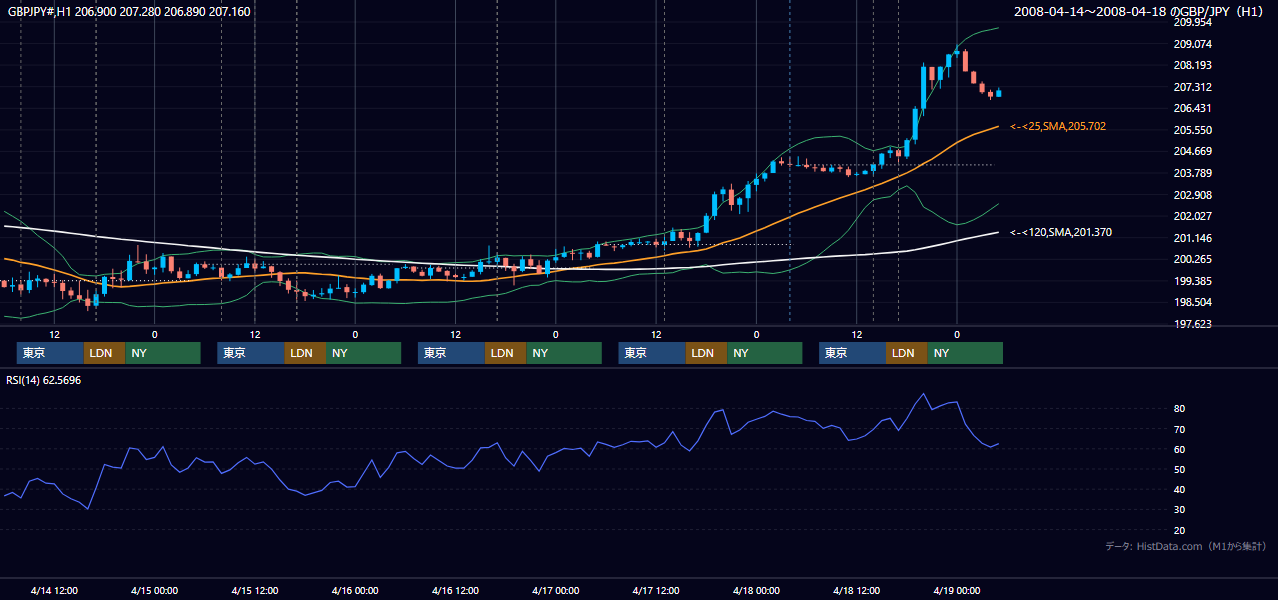Click the 東京 session block for 4/14
The image size is (1278, 600).
(50, 353)
